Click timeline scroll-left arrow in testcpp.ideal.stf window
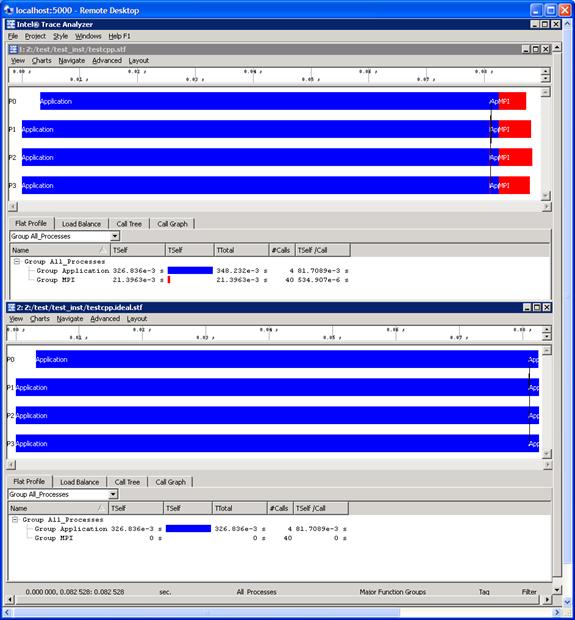Viewport: 575px width, 620px height. [11, 465]
